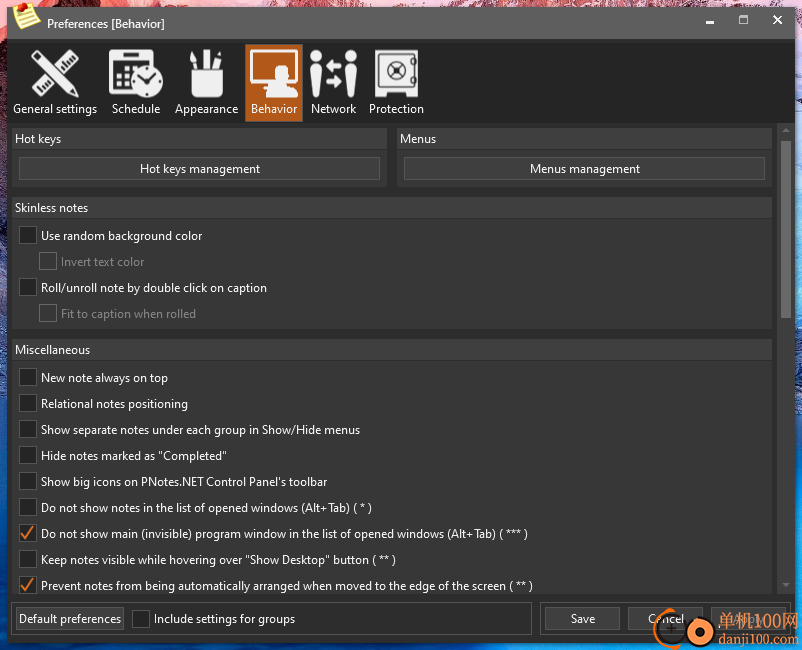Click the Default preferences button
This screenshot has width=802, height=650.
(x=70, y=619)
